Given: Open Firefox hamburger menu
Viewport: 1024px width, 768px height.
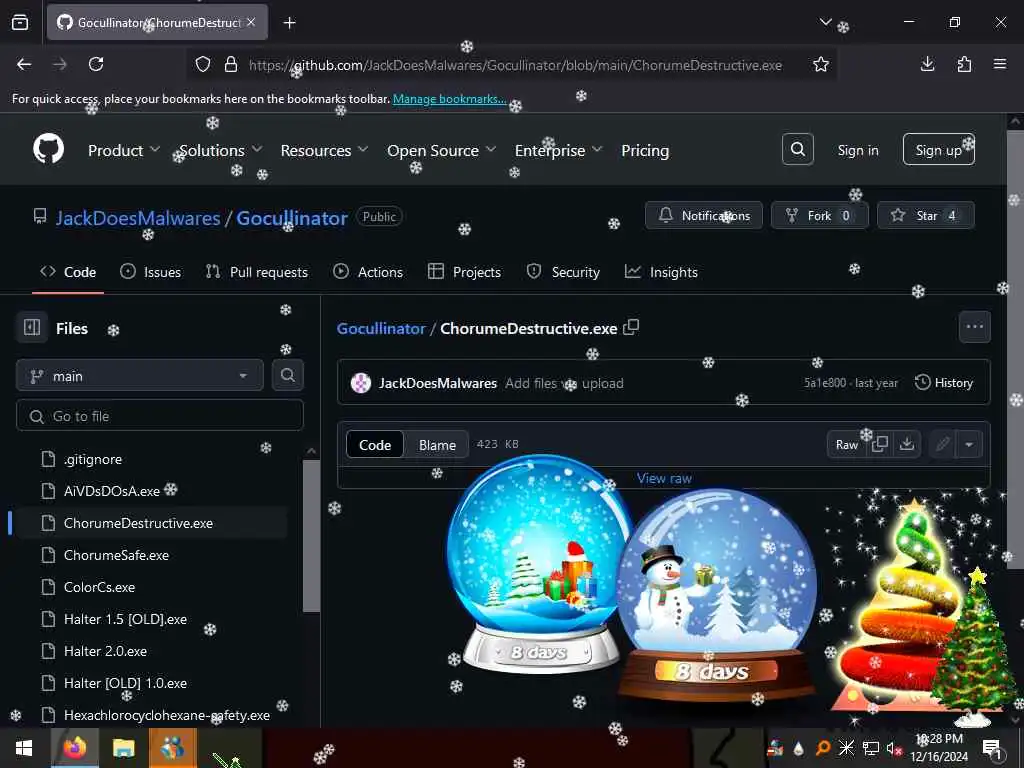Looking at the screenshot, I should (1000, 64).
